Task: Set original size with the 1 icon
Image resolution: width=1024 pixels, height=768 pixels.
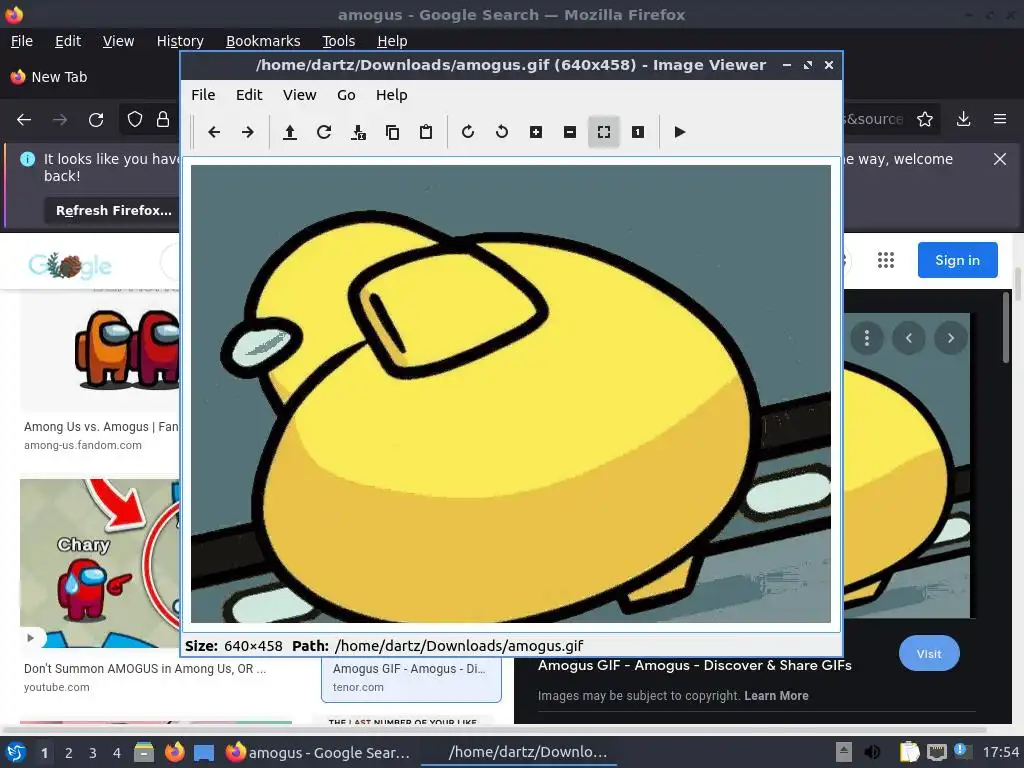Action: [637, 133]
